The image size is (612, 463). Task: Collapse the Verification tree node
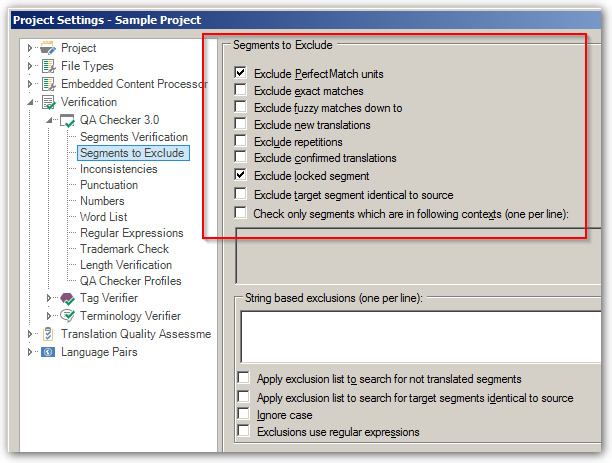(x=30, y=102)
